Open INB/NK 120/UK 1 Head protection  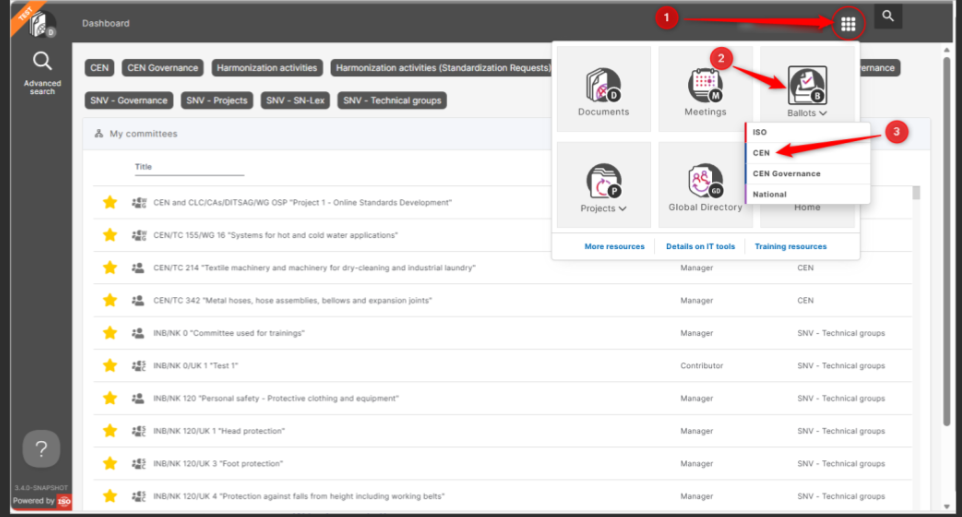click(x=218, y=431)
